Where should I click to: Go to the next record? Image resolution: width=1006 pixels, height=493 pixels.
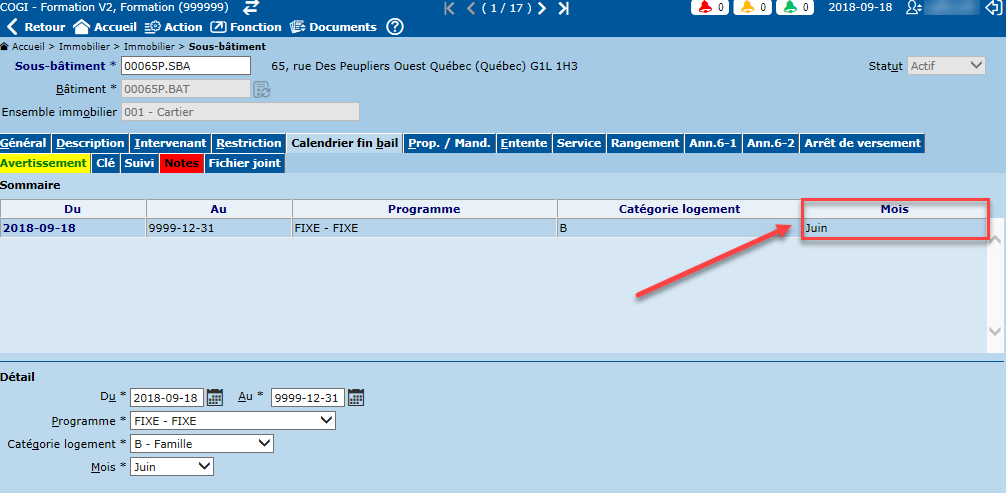tap(542, 9)
